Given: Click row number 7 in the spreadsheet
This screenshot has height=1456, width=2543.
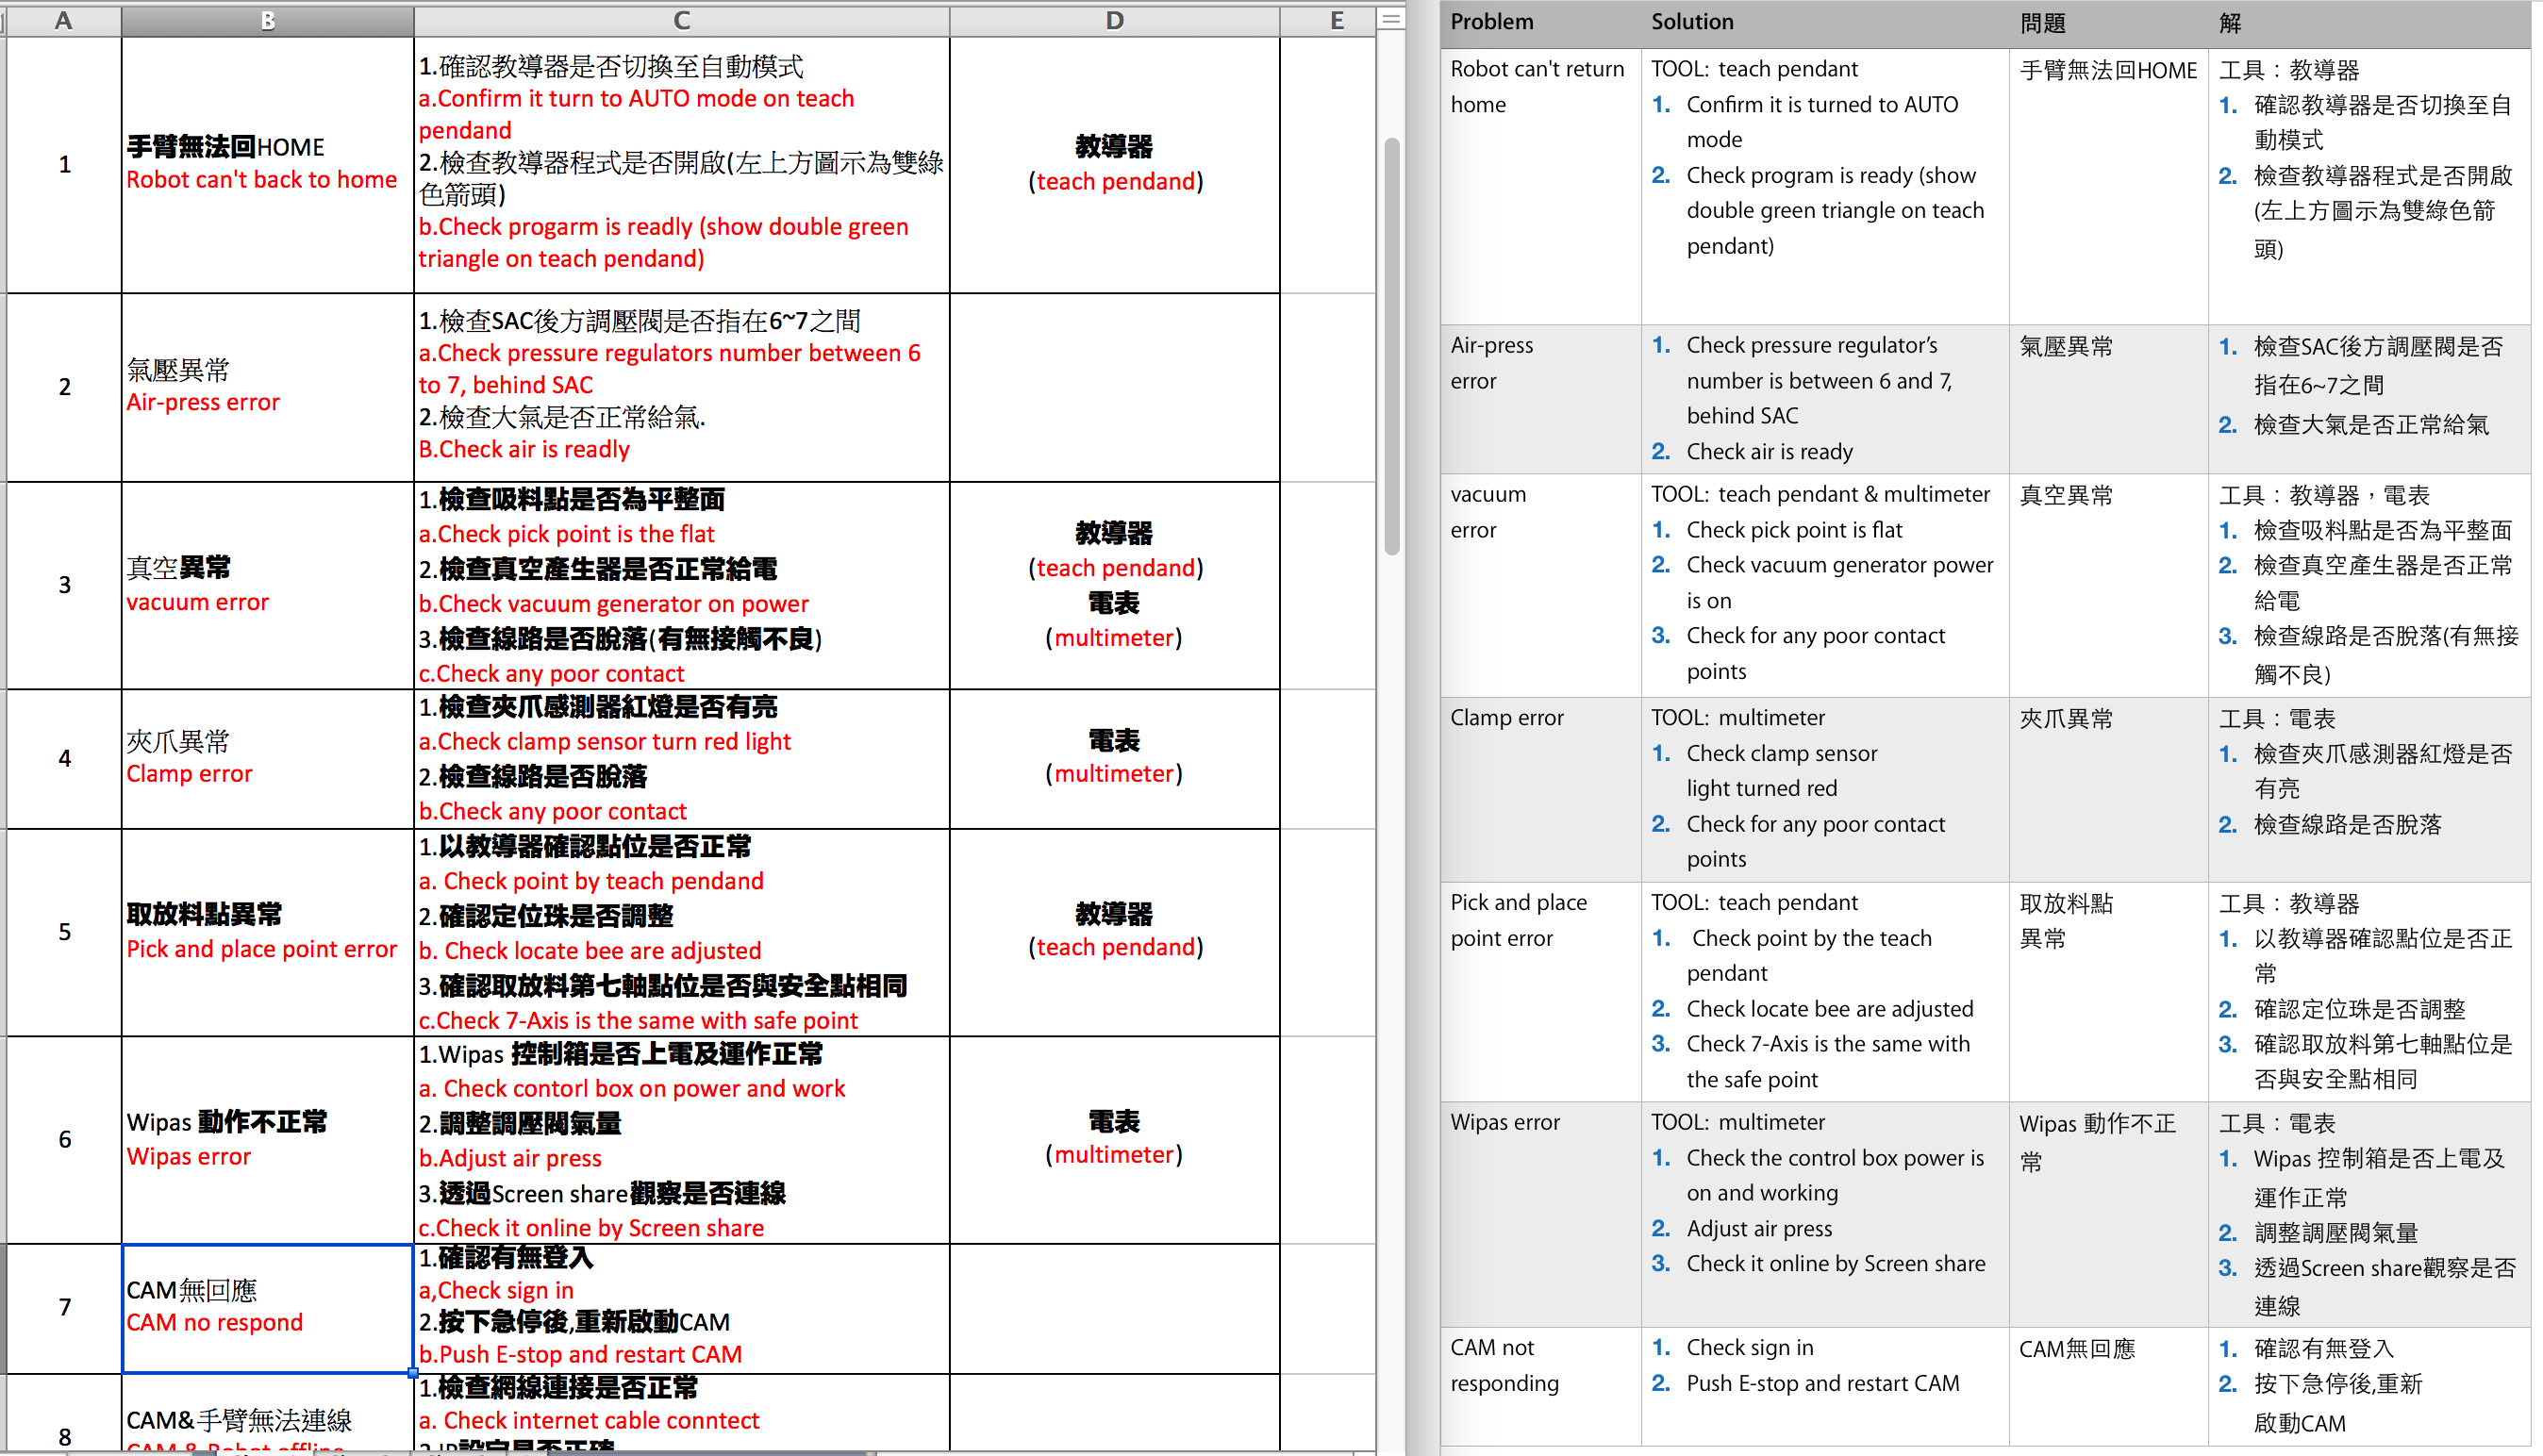Looking at the screenshot, I should 64,1308.
